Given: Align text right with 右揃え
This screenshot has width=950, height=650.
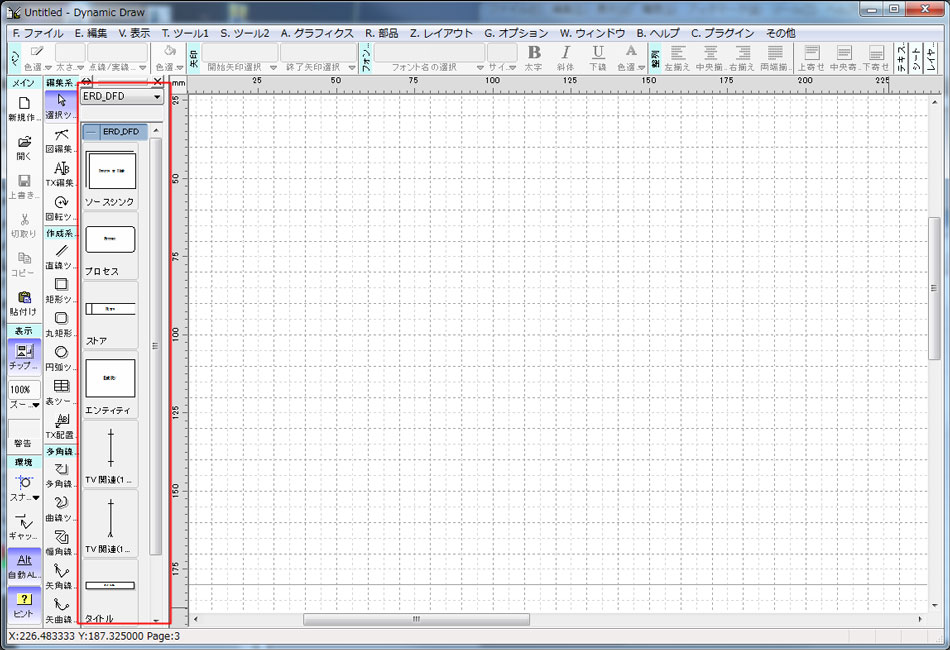Looking at the screenshot, I should pos(742,58).
